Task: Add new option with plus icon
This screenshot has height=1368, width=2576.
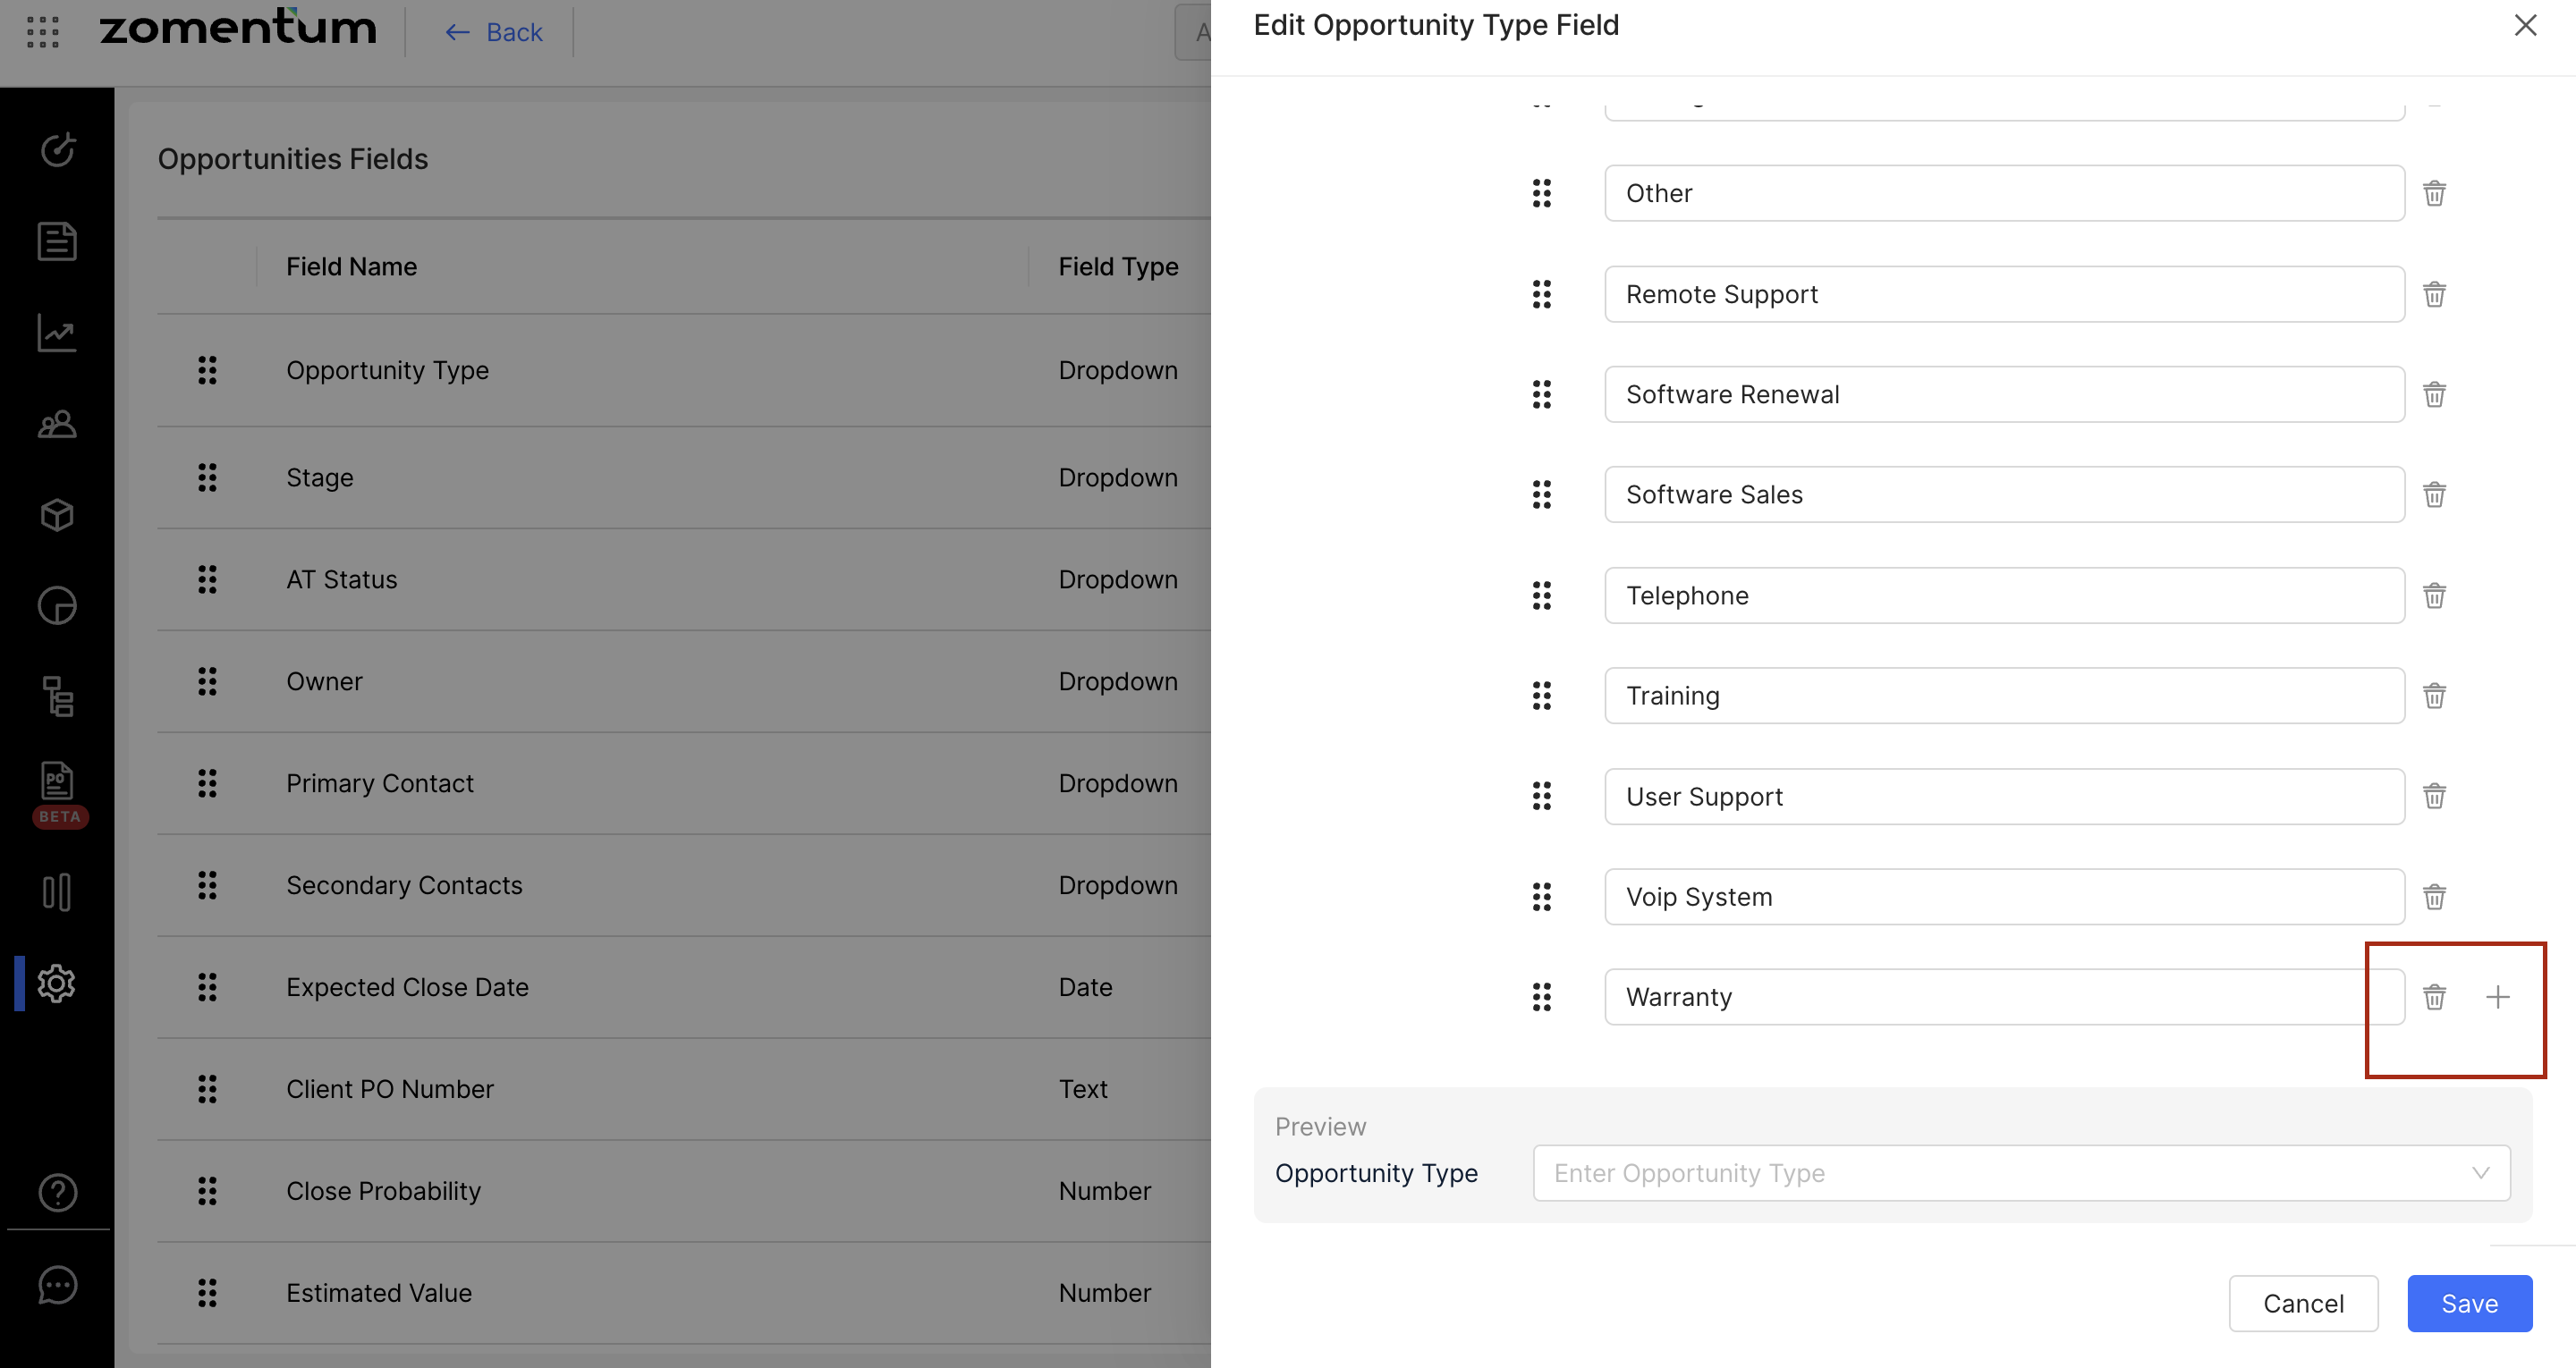Action: tap(2497, 997)
